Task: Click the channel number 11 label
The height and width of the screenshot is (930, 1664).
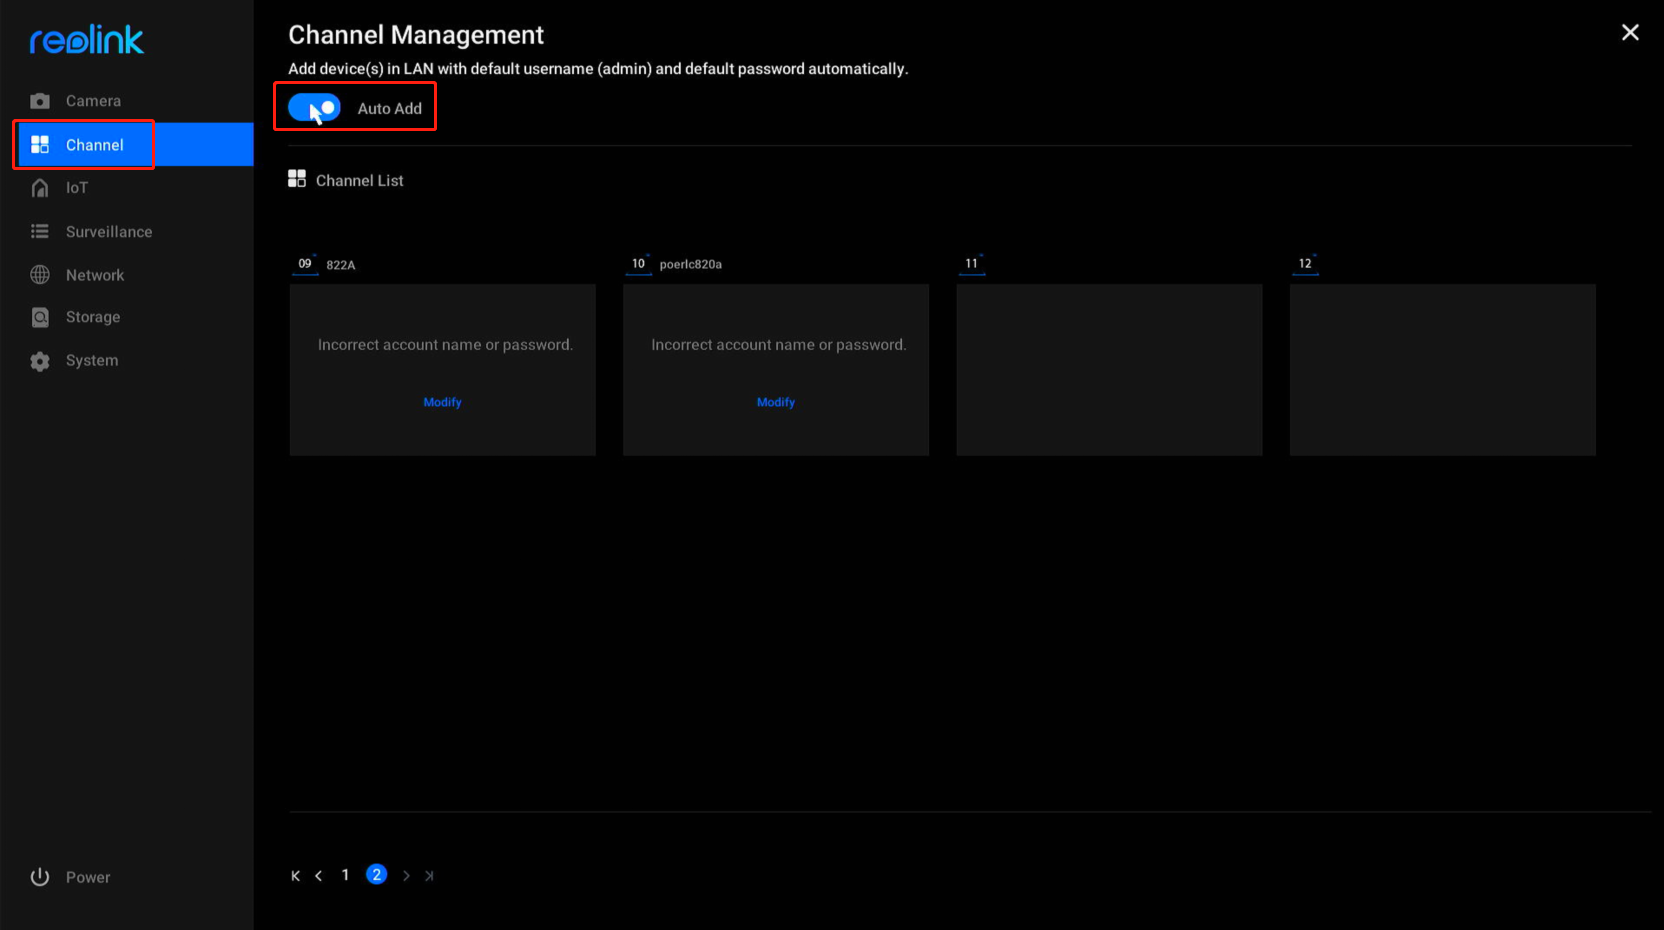Action: (x=972, y=264)
